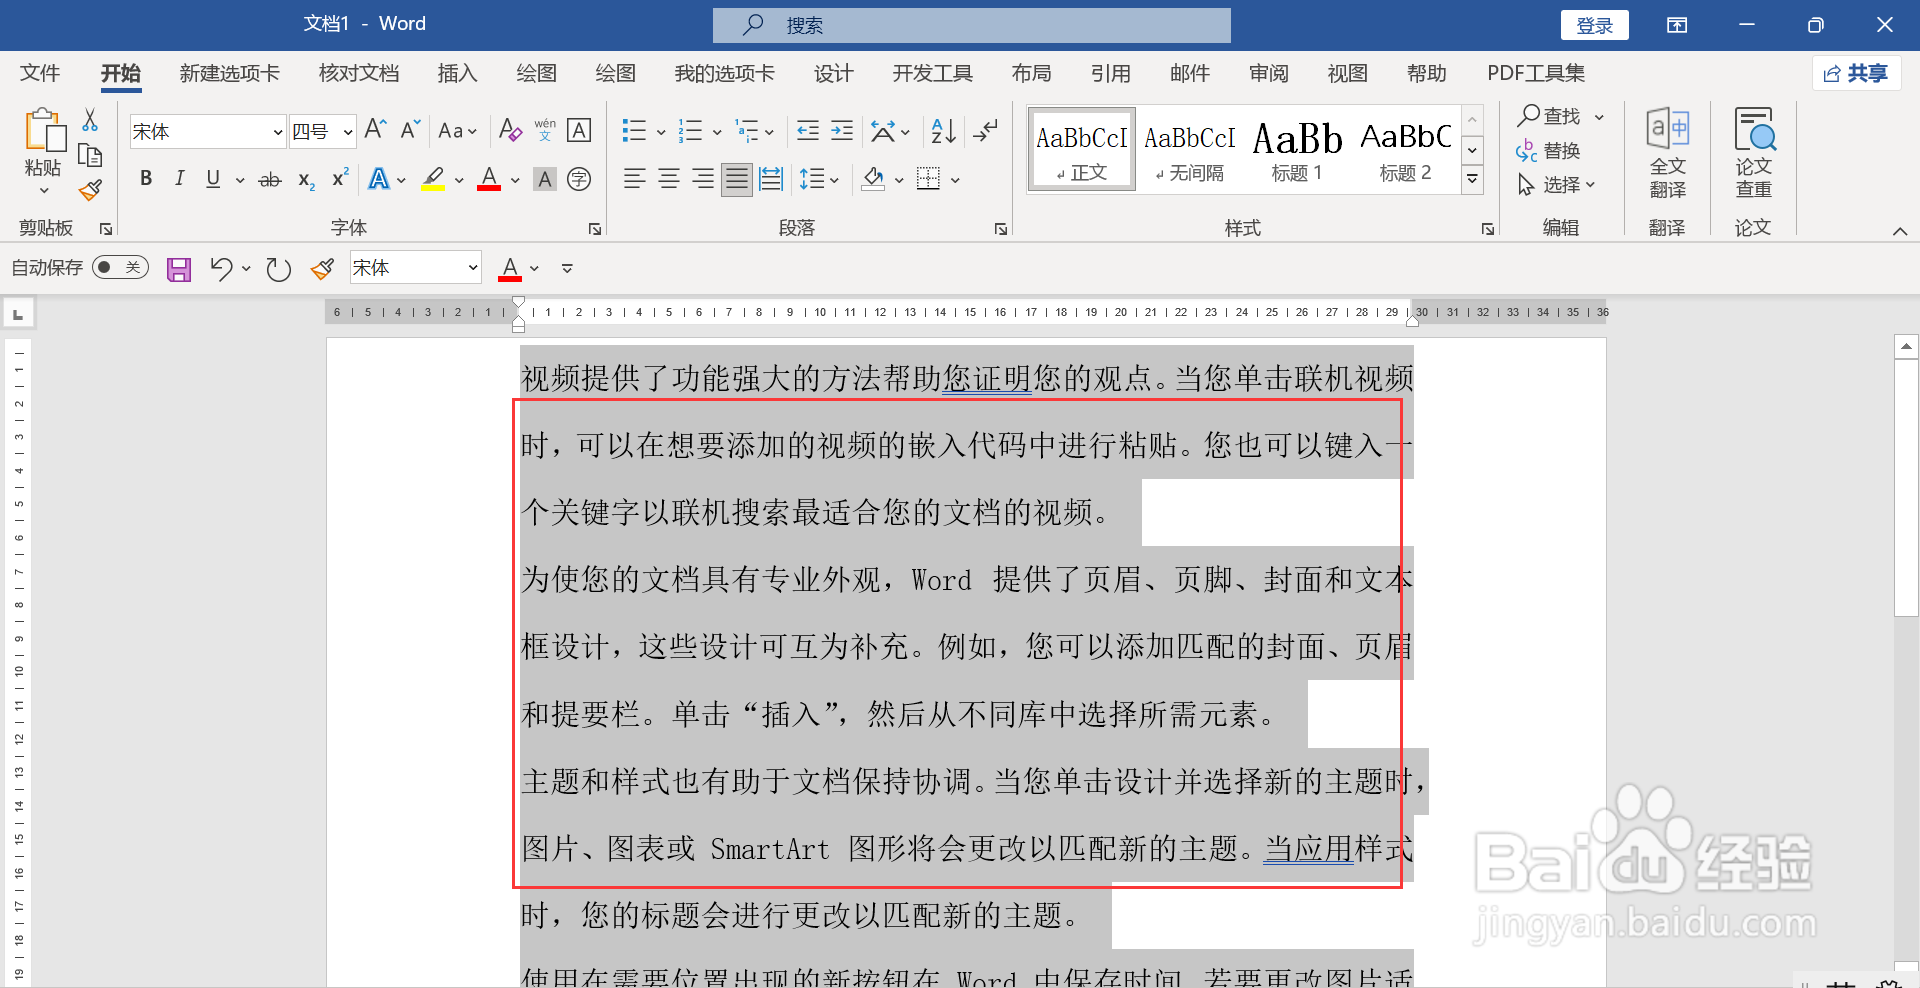This screenshot has height=988, width=1920.
Task: Expand the numbering list dropdown arrow
Action: tap(717, 131)
